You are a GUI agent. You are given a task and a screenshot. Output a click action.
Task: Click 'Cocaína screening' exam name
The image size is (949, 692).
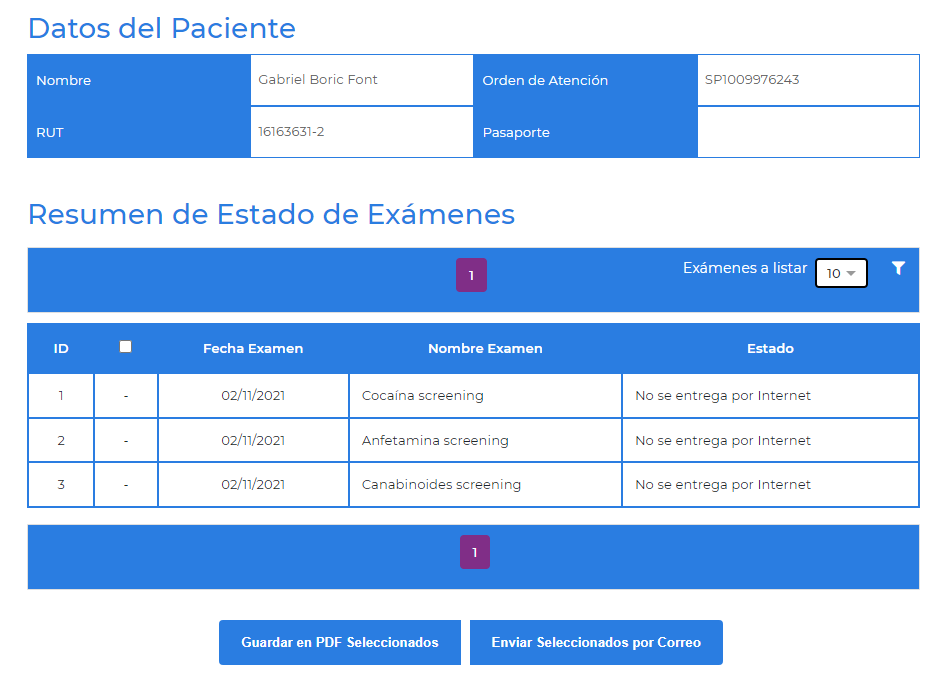tap(422, 395)
